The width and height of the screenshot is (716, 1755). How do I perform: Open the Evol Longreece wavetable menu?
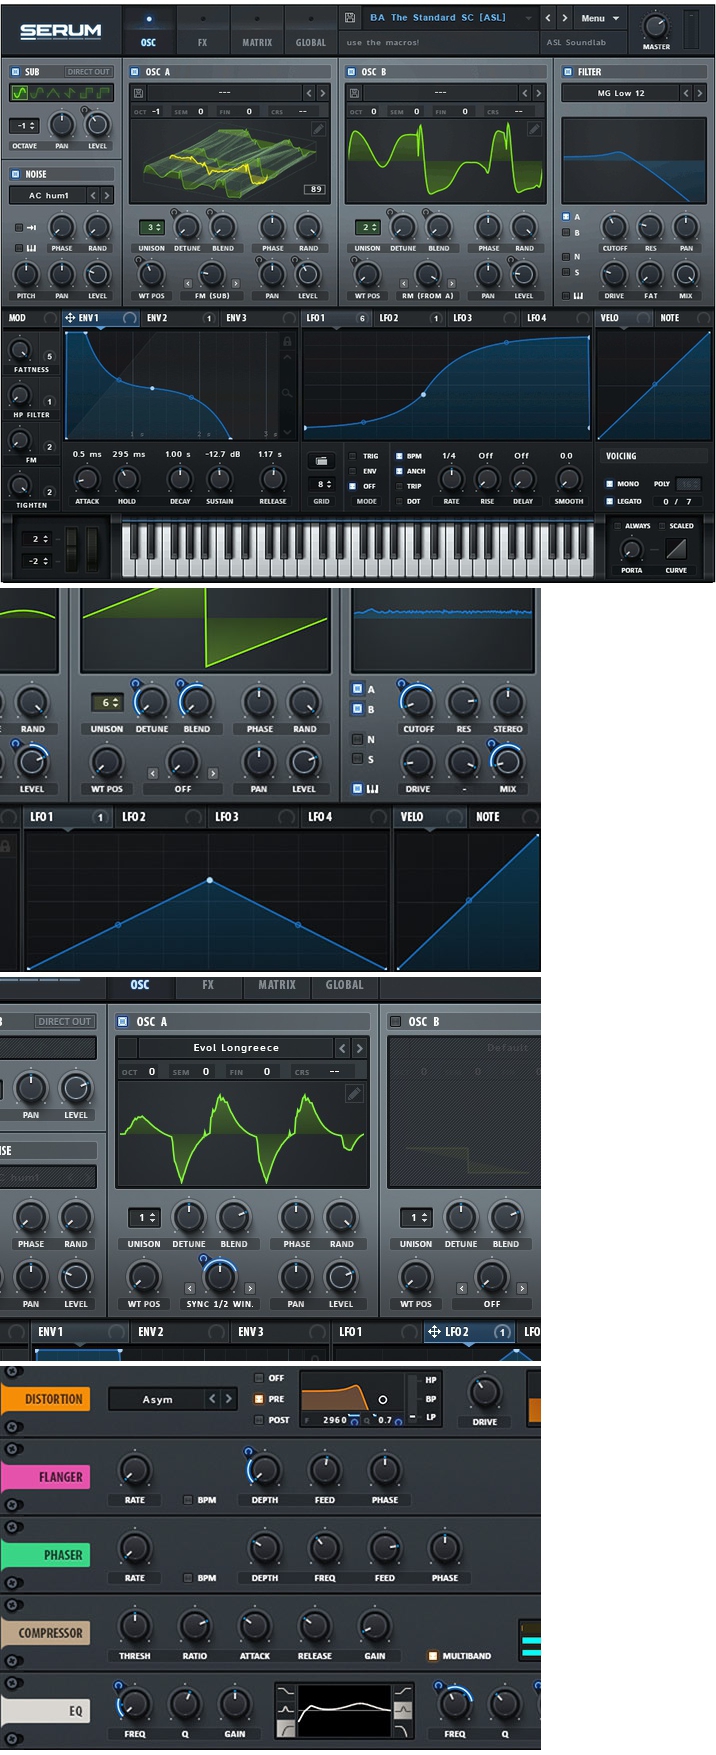[x=236, y=1048]
